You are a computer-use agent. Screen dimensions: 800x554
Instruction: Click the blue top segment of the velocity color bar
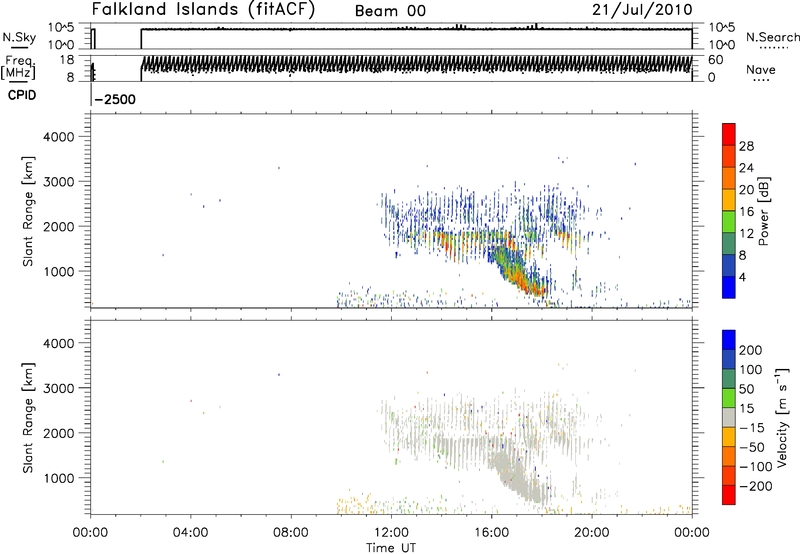coord(729,340)
